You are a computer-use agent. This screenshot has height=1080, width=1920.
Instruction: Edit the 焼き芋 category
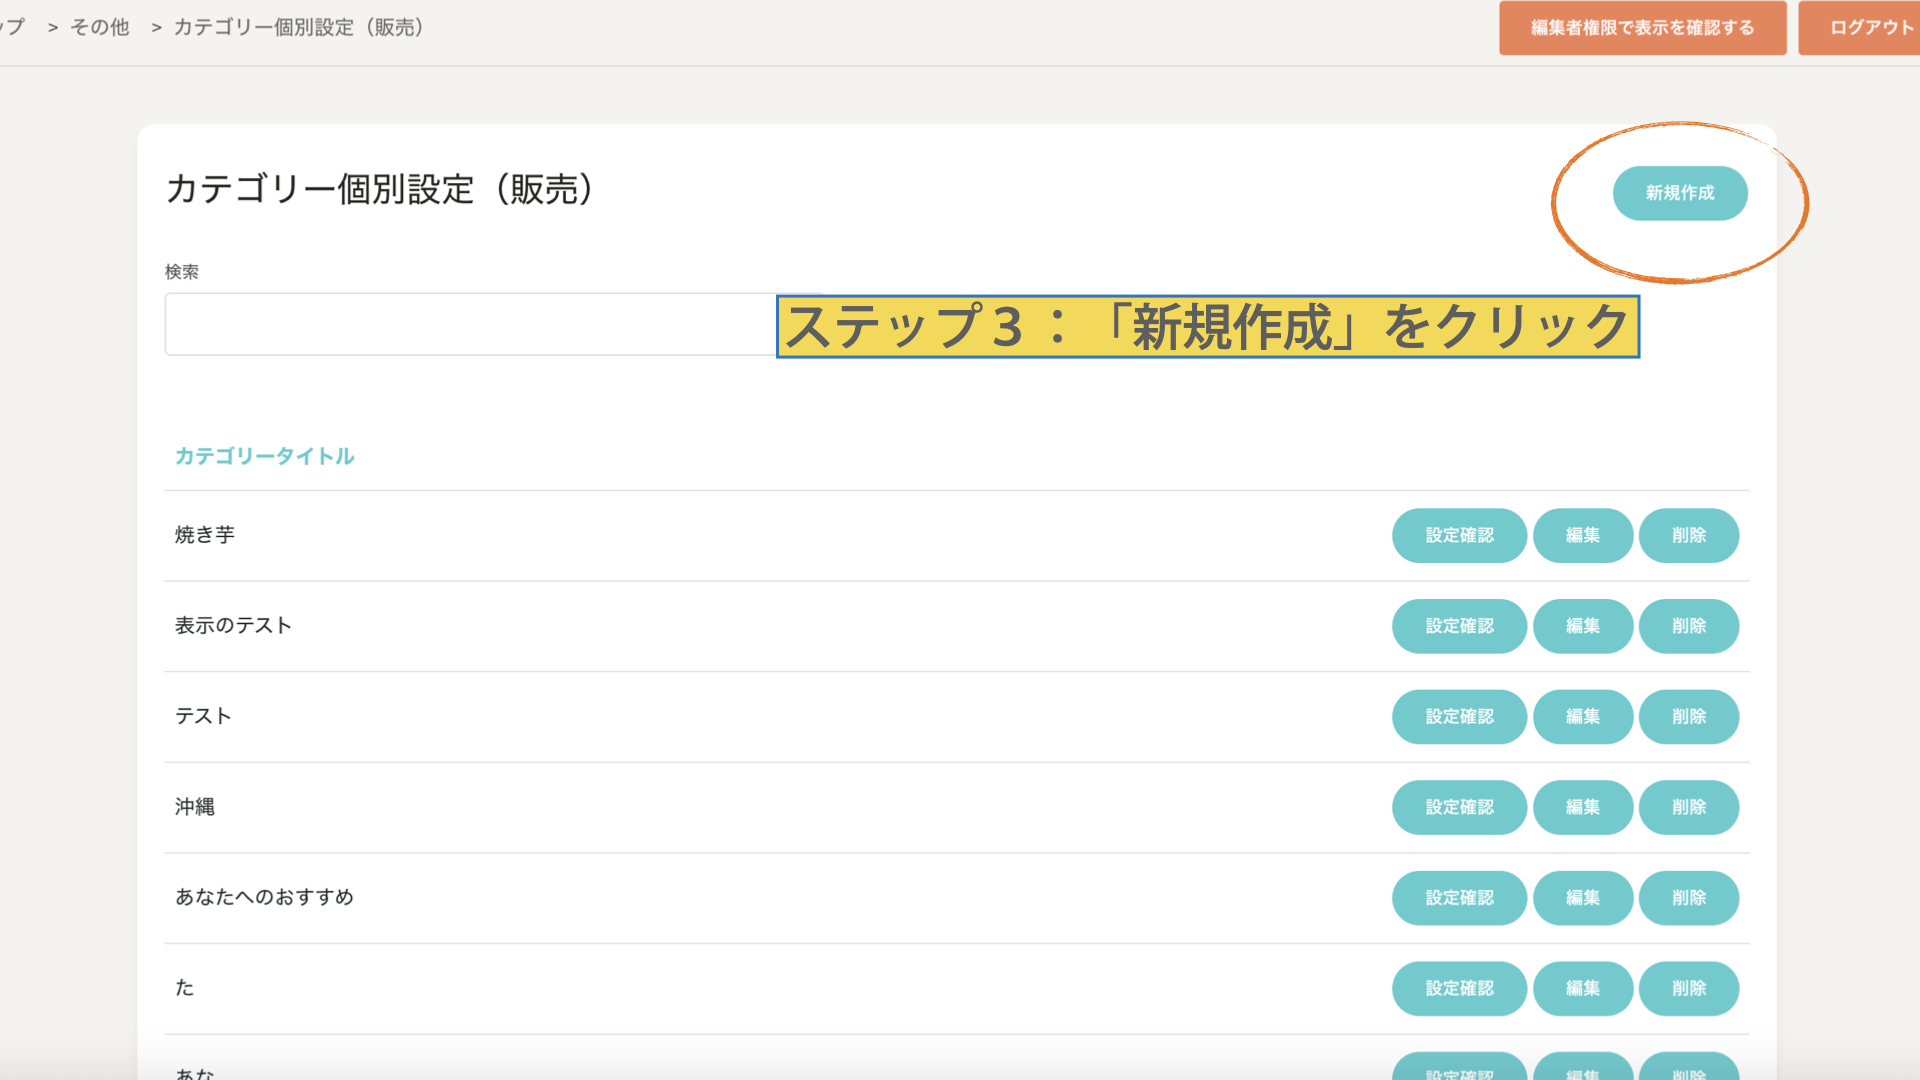[x=1582, y=536]
